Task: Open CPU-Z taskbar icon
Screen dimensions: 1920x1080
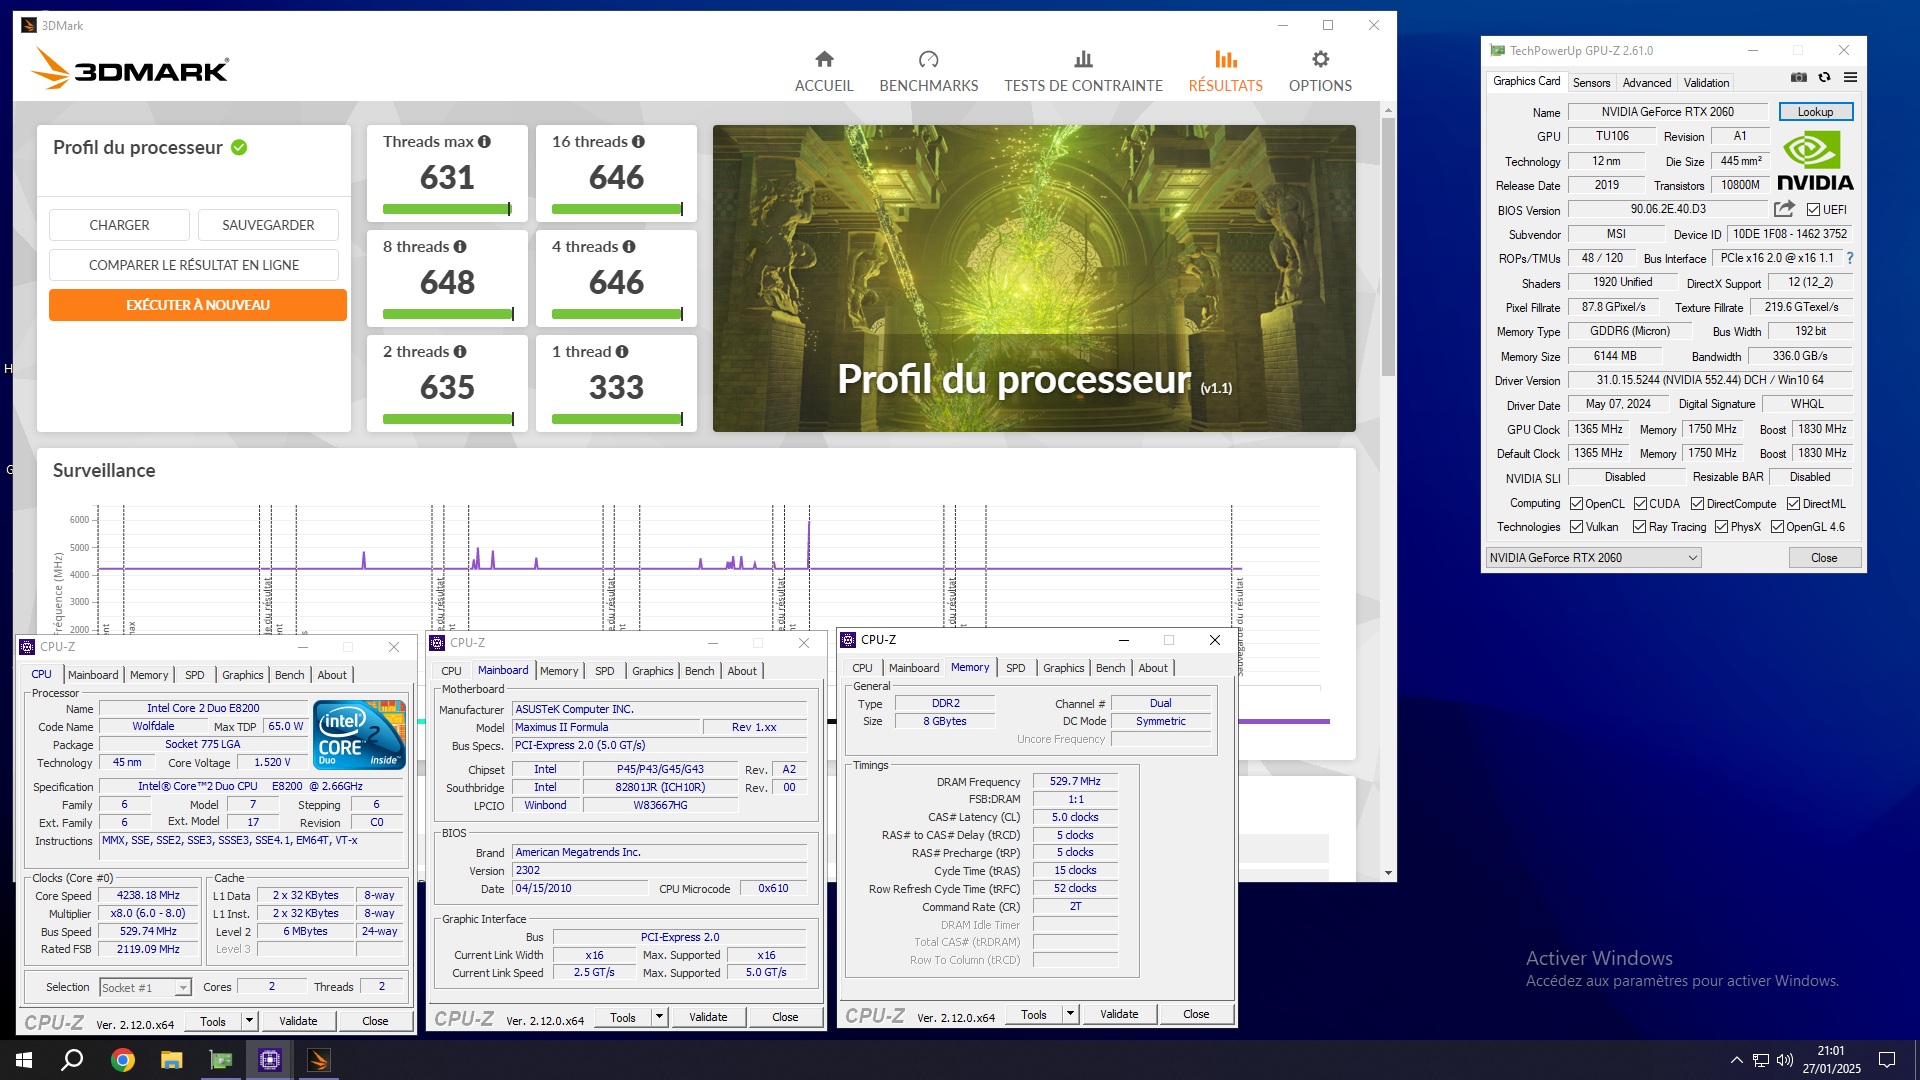Action: pyautogui.click(x=270, y=1060)
